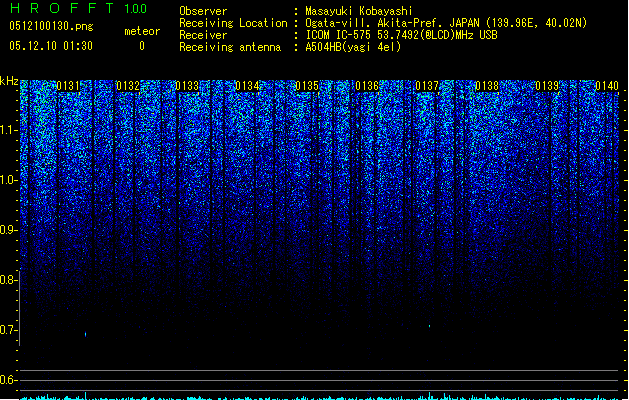Click the cyan signal level graph at bottom
The image size is (629, 400).
pyautogui.click(x=321, y=396)
